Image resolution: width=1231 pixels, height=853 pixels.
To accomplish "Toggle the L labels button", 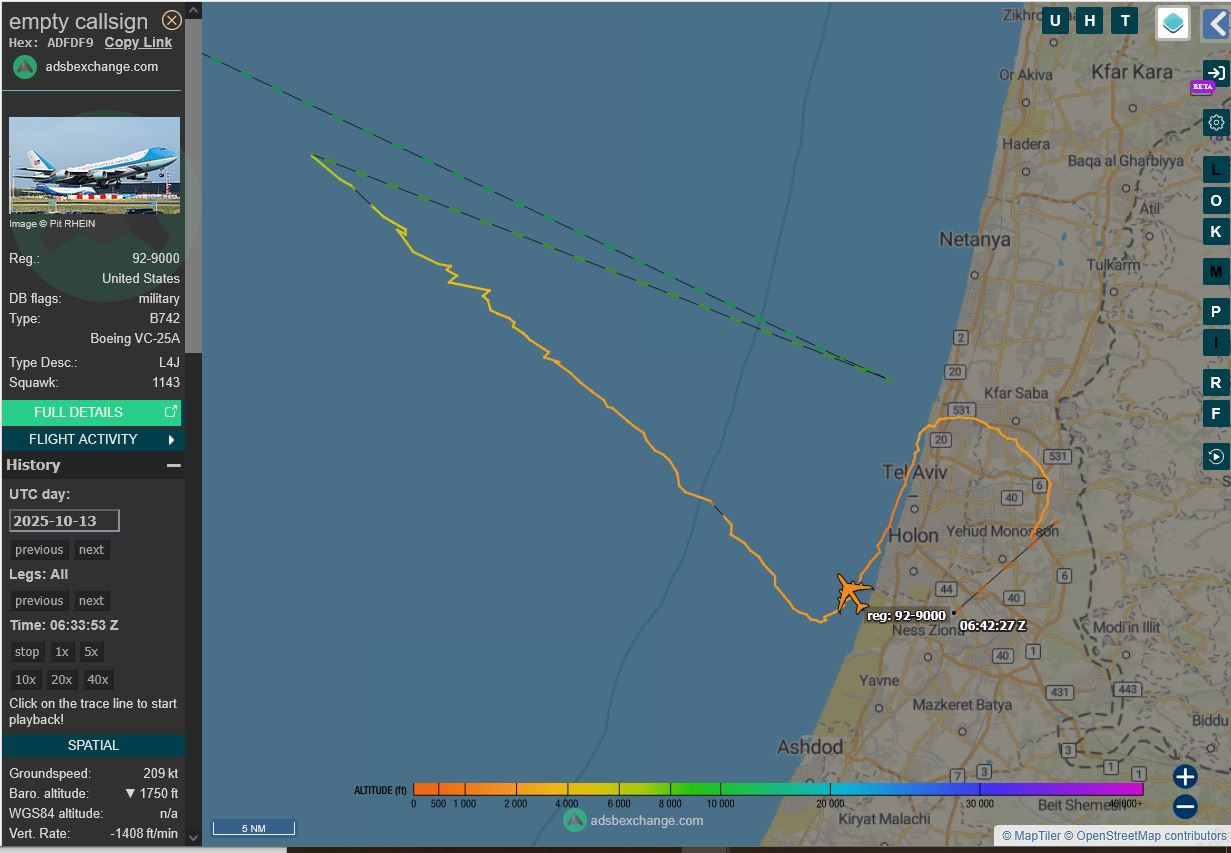I will 1215,170.
